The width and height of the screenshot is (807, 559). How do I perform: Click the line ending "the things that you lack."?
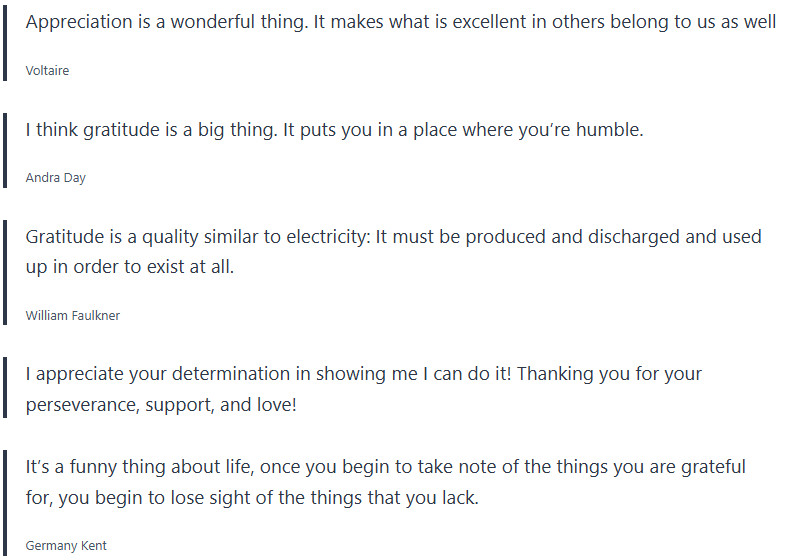(252, 498)
